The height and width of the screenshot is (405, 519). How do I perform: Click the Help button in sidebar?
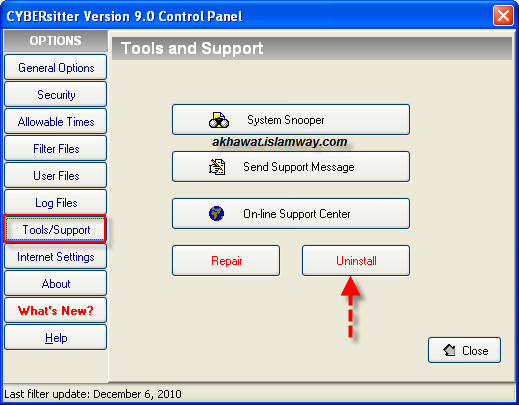56,338
